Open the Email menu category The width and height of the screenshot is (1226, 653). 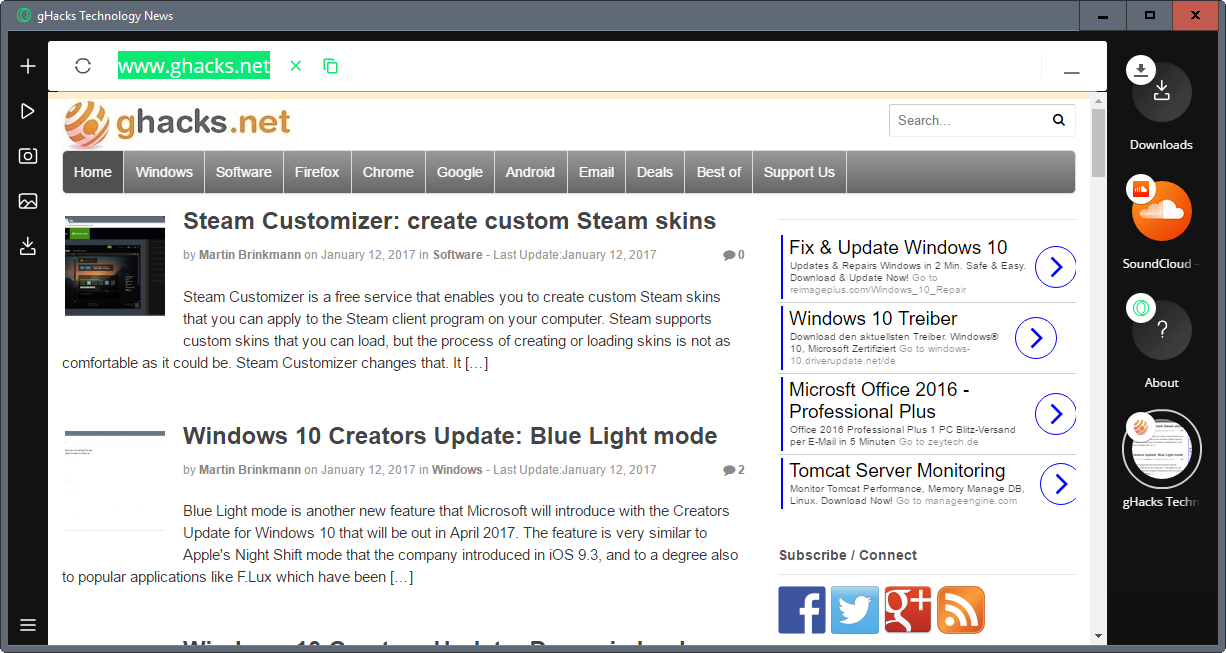click(596, 172)
